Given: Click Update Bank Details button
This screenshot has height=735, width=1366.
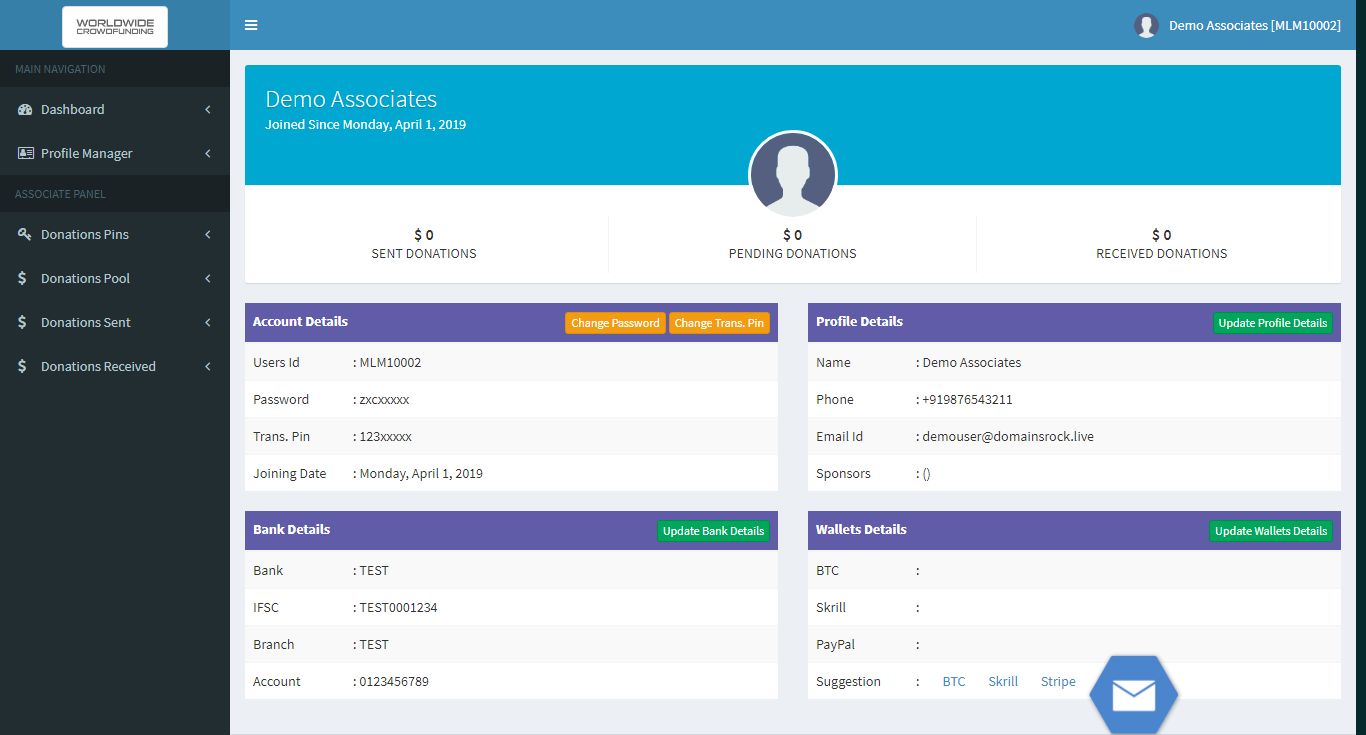Looking at the screenshot, I should [x=713, y=531].
